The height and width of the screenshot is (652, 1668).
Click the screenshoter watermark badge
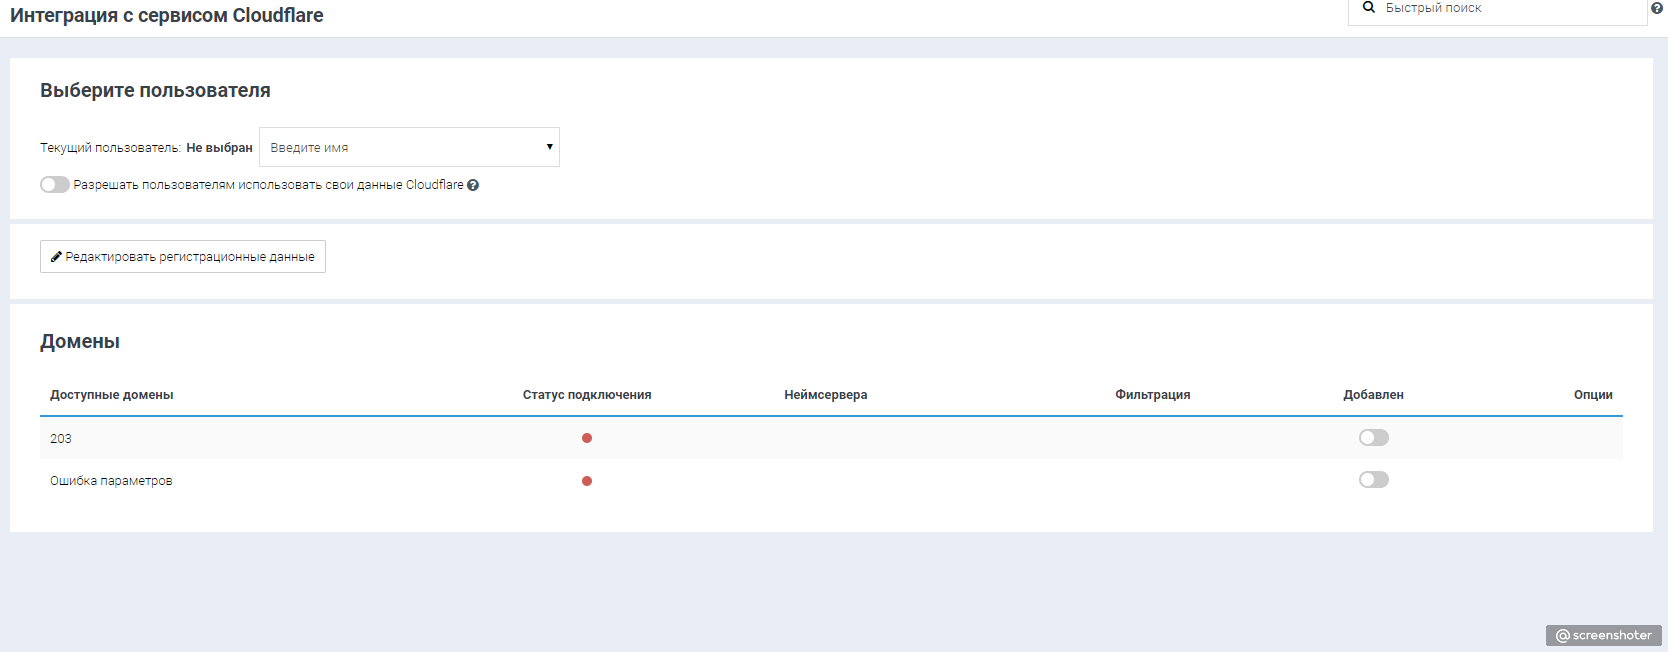1604,635
